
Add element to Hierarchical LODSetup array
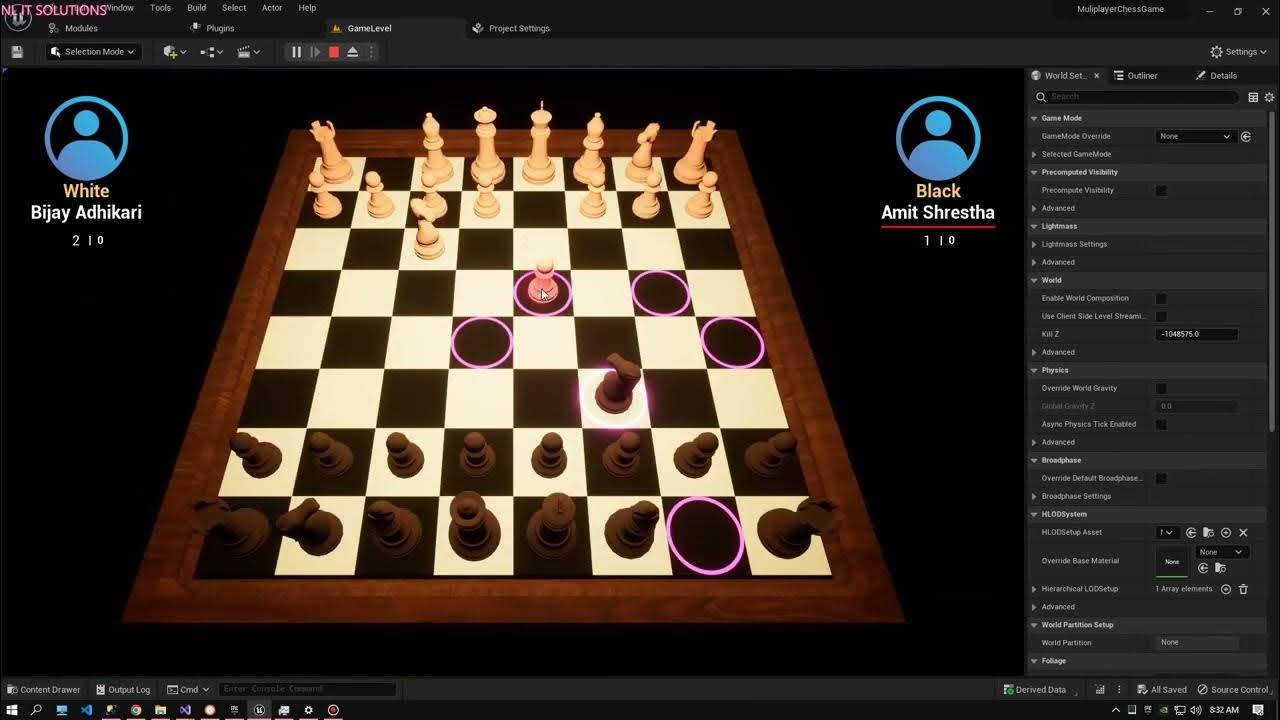pos(1226,589)
